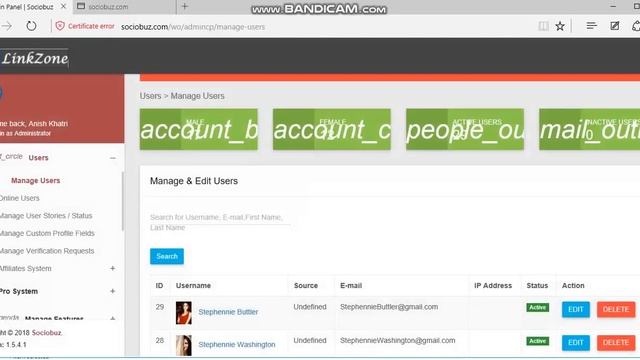Focus the user search input field
The width and height of the screenshot is (640, 360).
coord(220,222)
